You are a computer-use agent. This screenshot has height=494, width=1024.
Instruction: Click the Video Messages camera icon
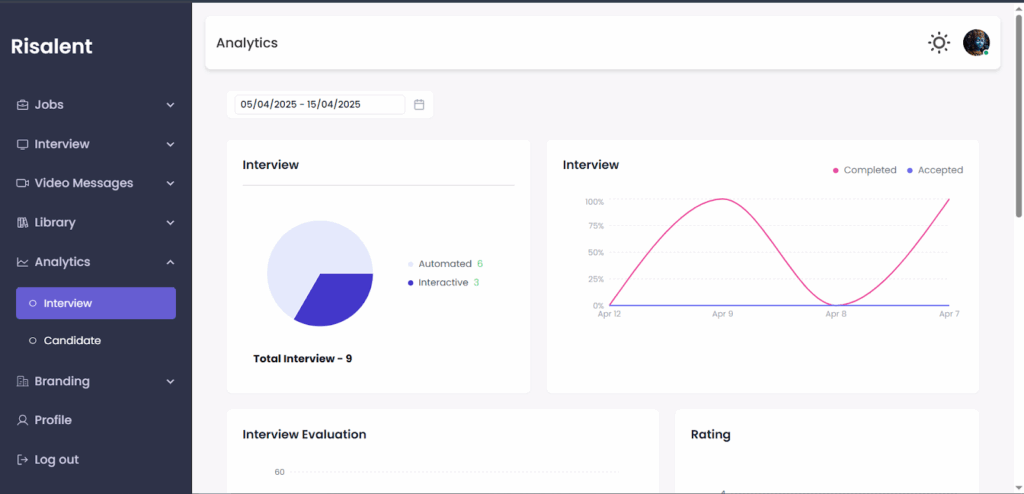coord(23,183)
